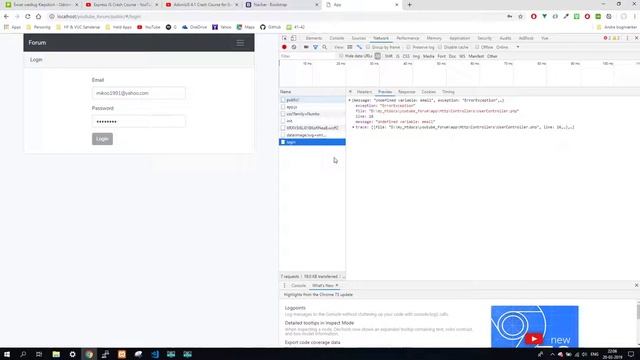The width and height of the screenshot is (640, 360).
Task: Select large request rows view icon
Action: [x=350, y=47]
